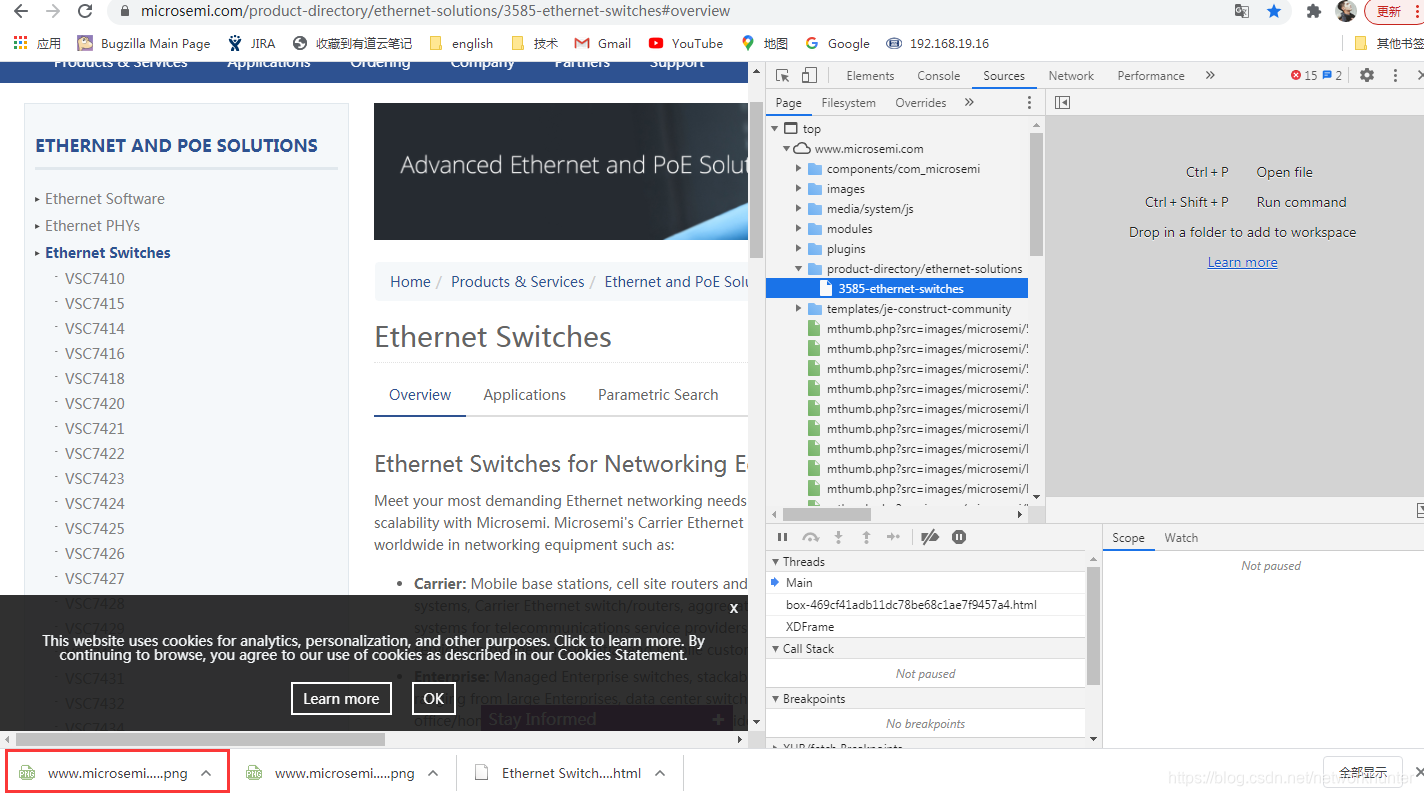The width and height of the screenshot is (1424, 796).
Task: Pause script execution
Action: (x=783, y=538)
